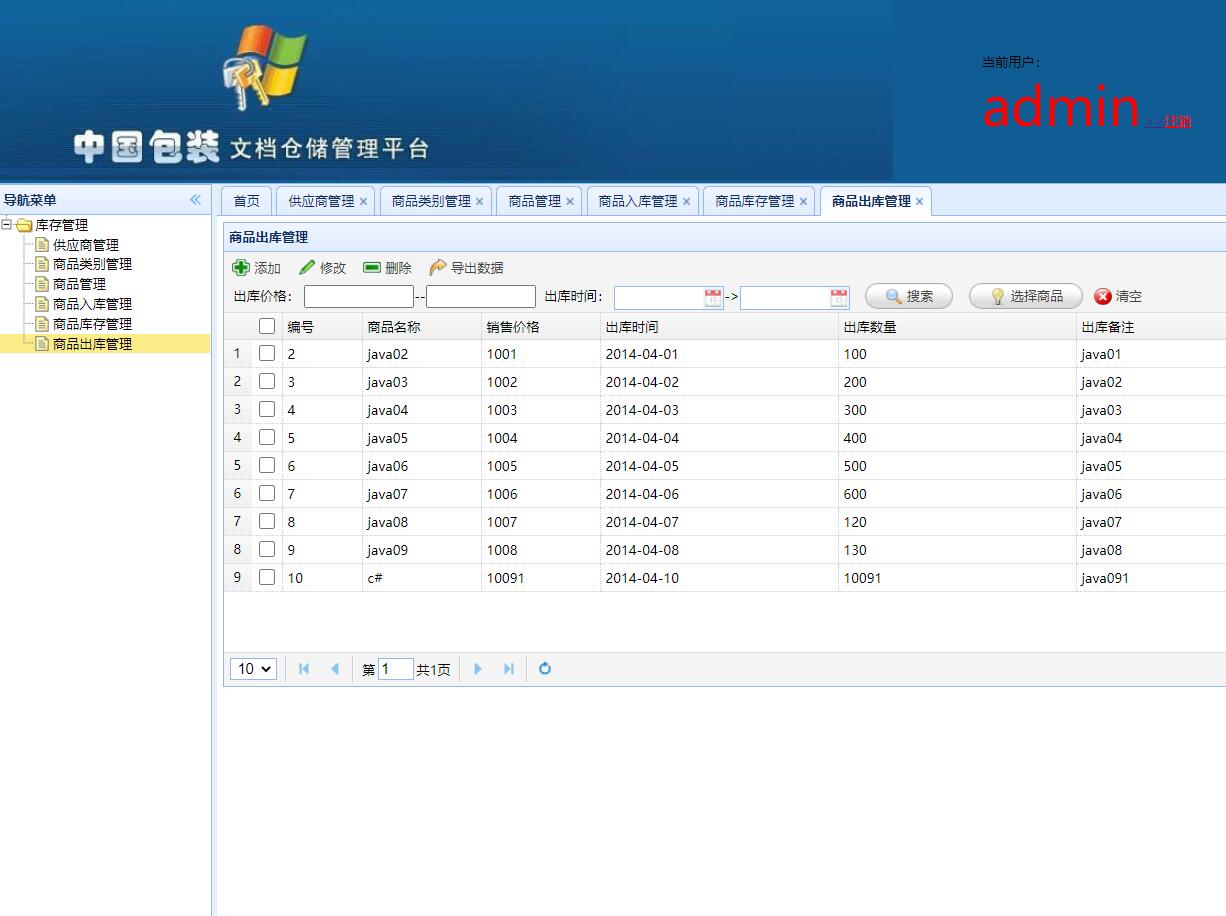Click the 搜索 (Search) button
This screenshot has width=1226, height=916.
point(908,295)
